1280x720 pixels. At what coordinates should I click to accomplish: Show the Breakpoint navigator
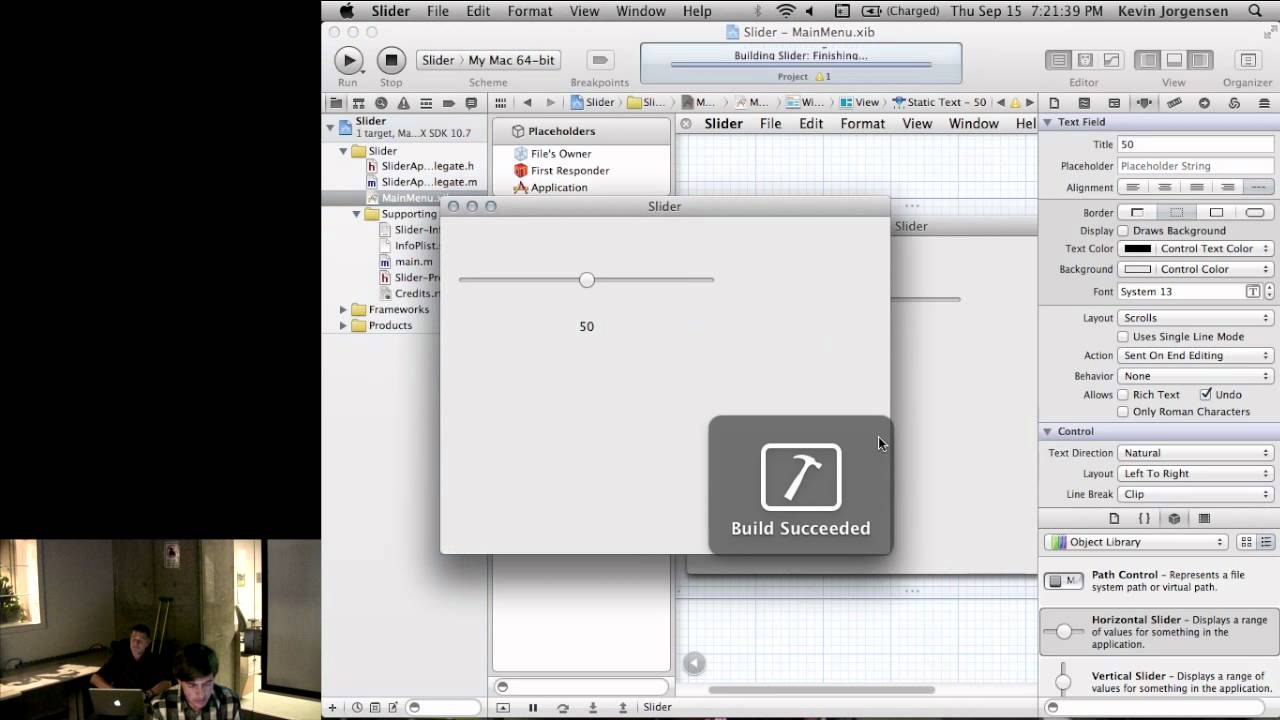click(449, 103)
